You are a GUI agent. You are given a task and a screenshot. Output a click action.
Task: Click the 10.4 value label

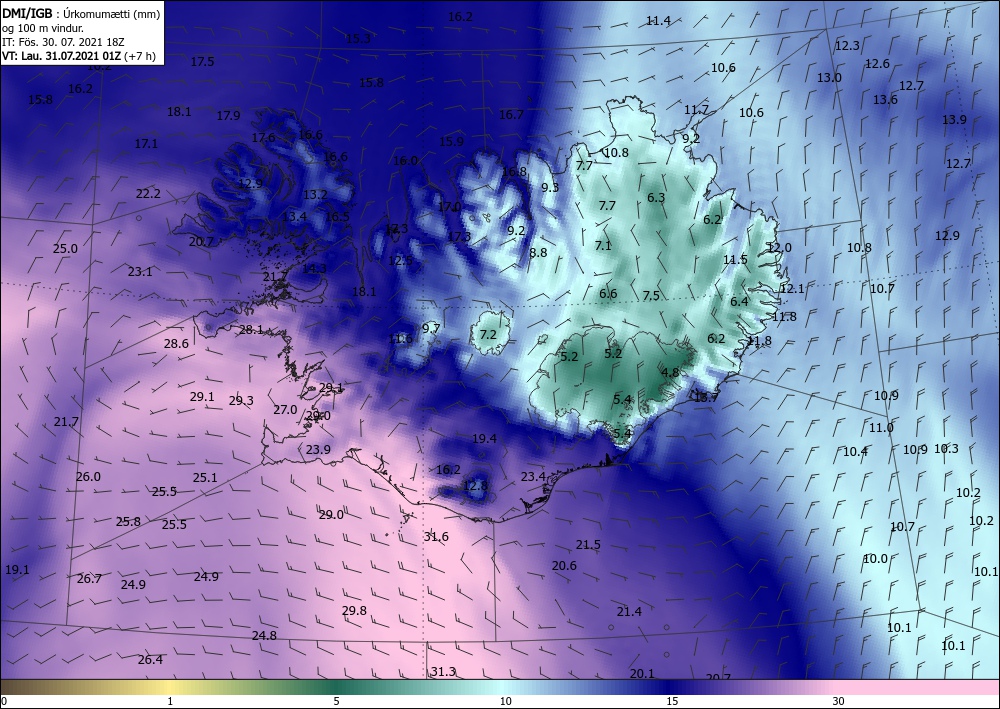pos(855,452)
